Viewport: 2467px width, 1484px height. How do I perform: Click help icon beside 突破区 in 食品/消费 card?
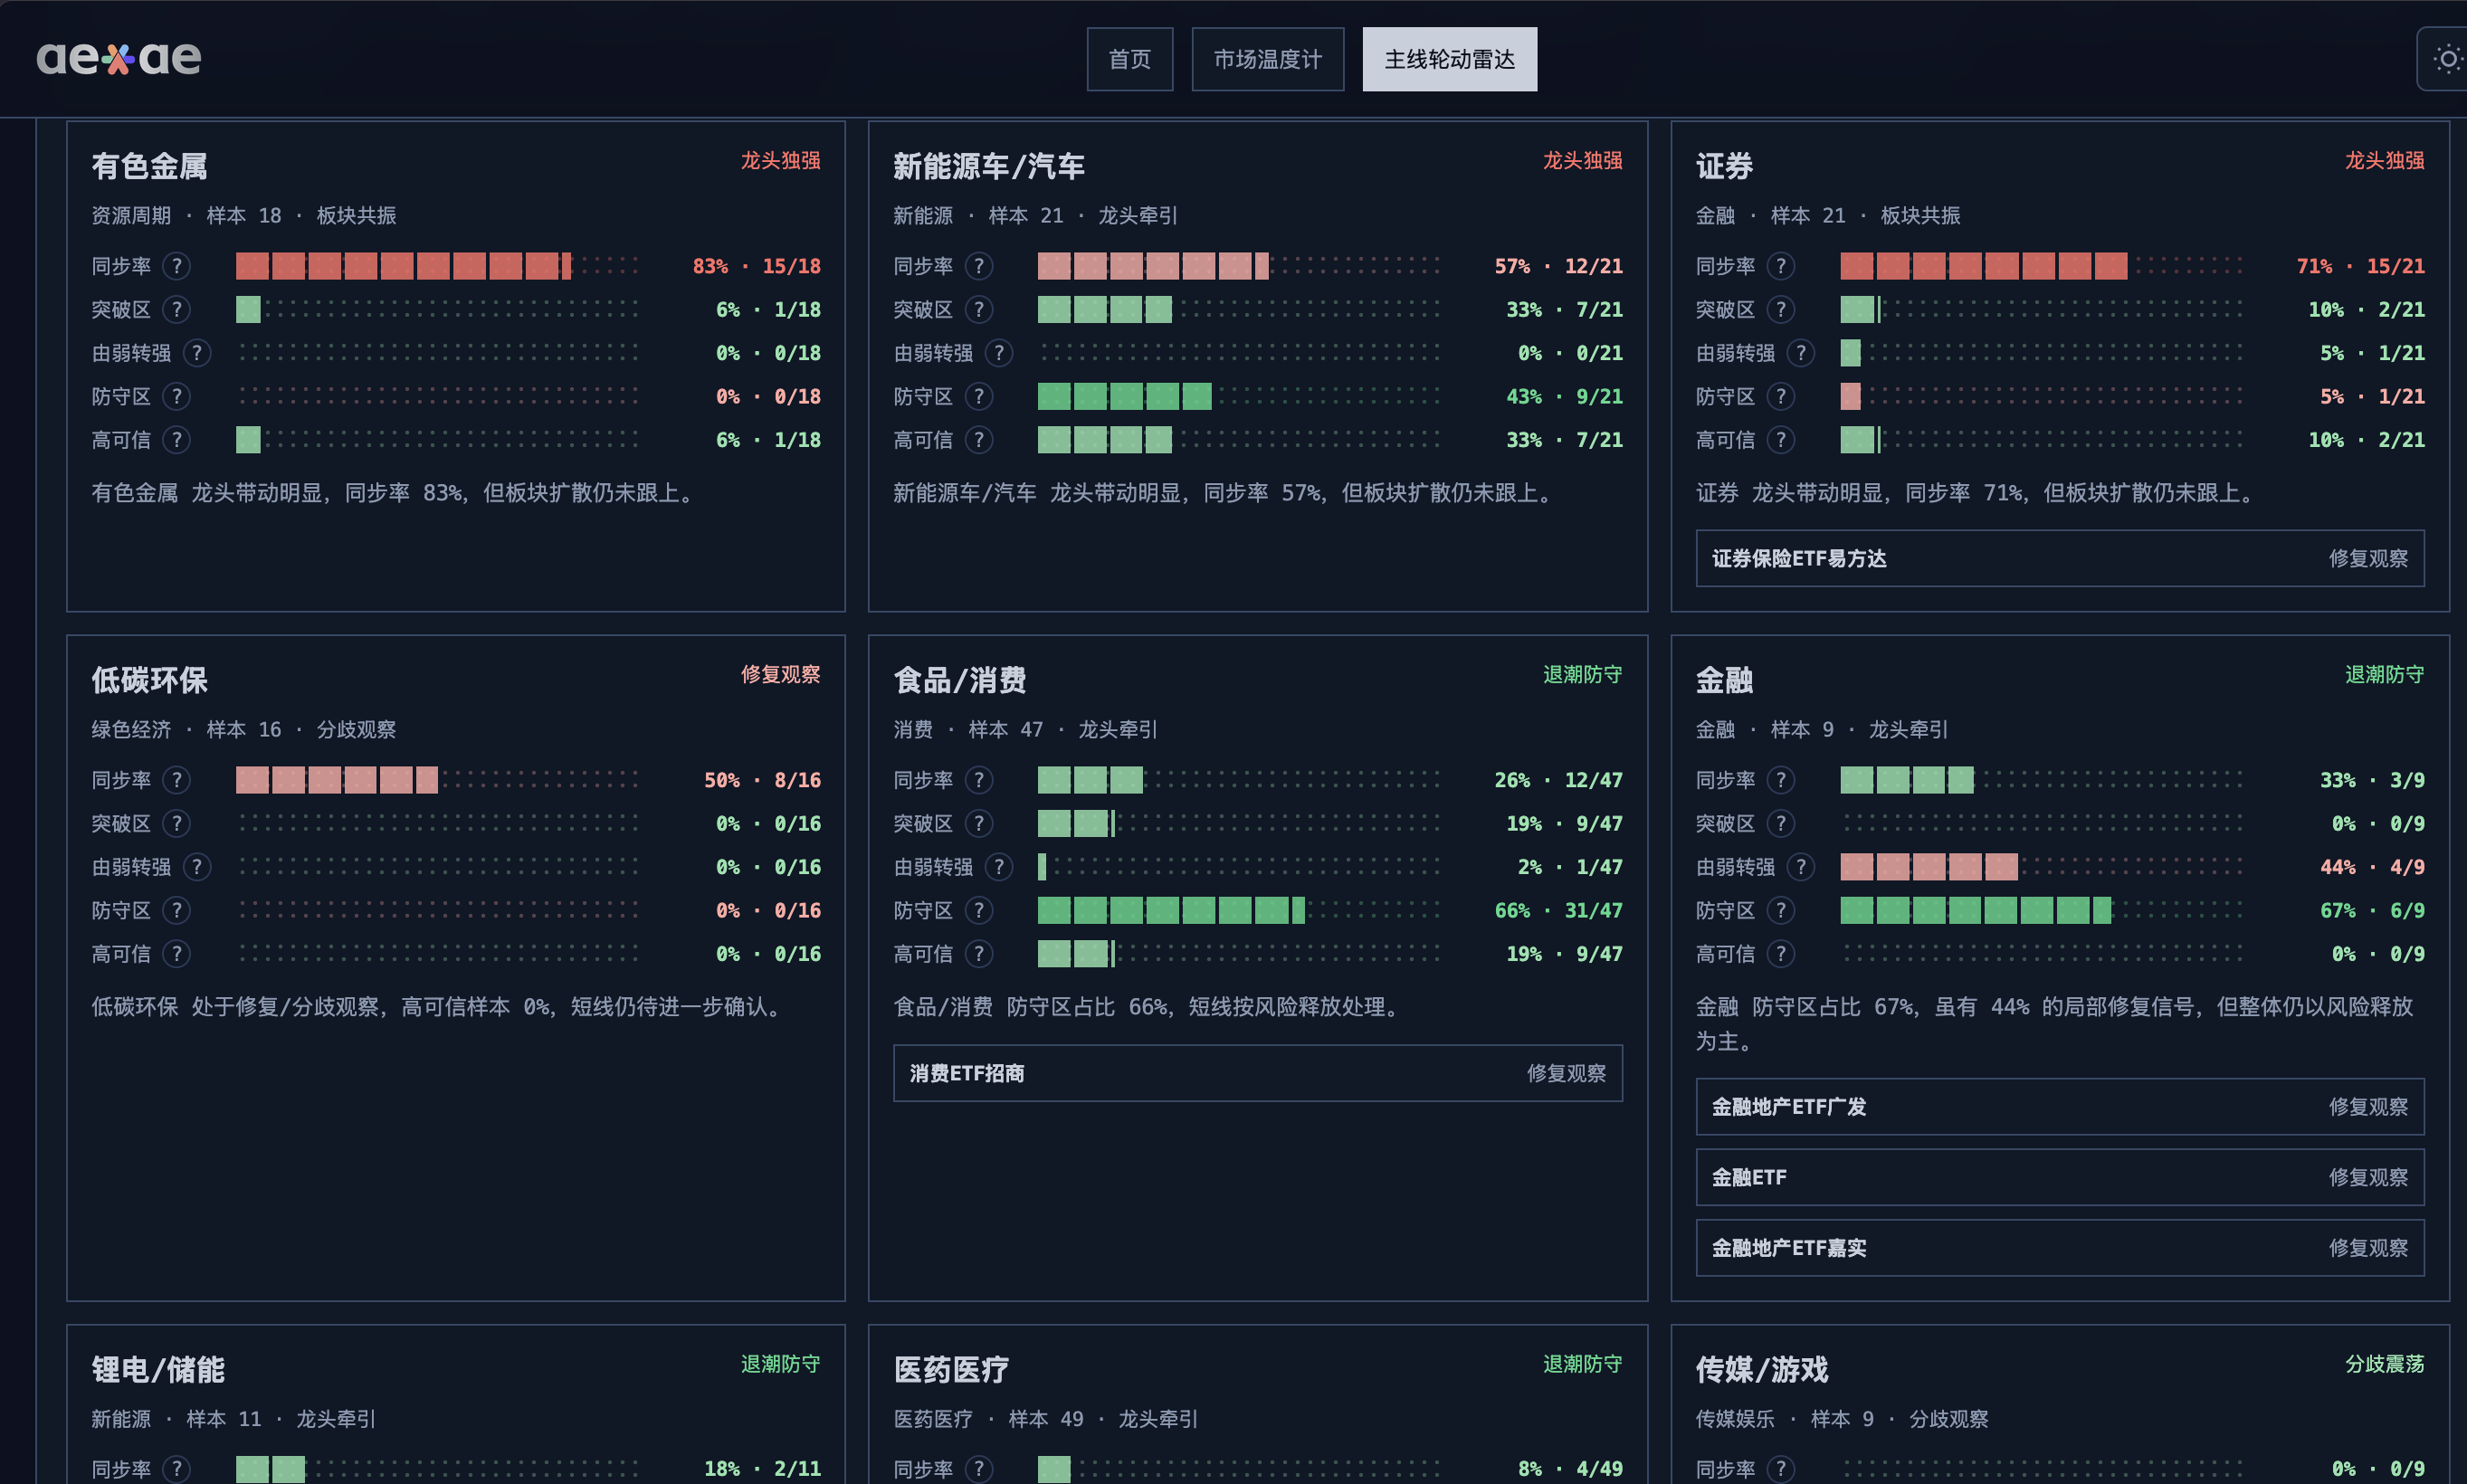(979, 823)
